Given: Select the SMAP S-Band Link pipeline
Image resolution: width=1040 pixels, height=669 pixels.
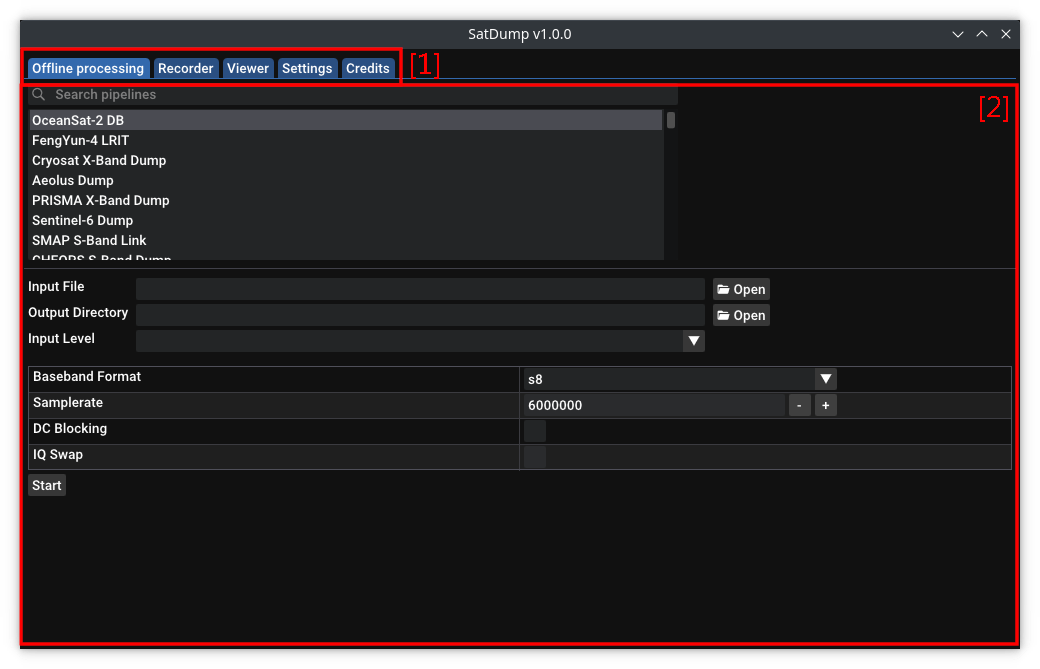Looking at the screenshot, I should (x=346, y=240).
